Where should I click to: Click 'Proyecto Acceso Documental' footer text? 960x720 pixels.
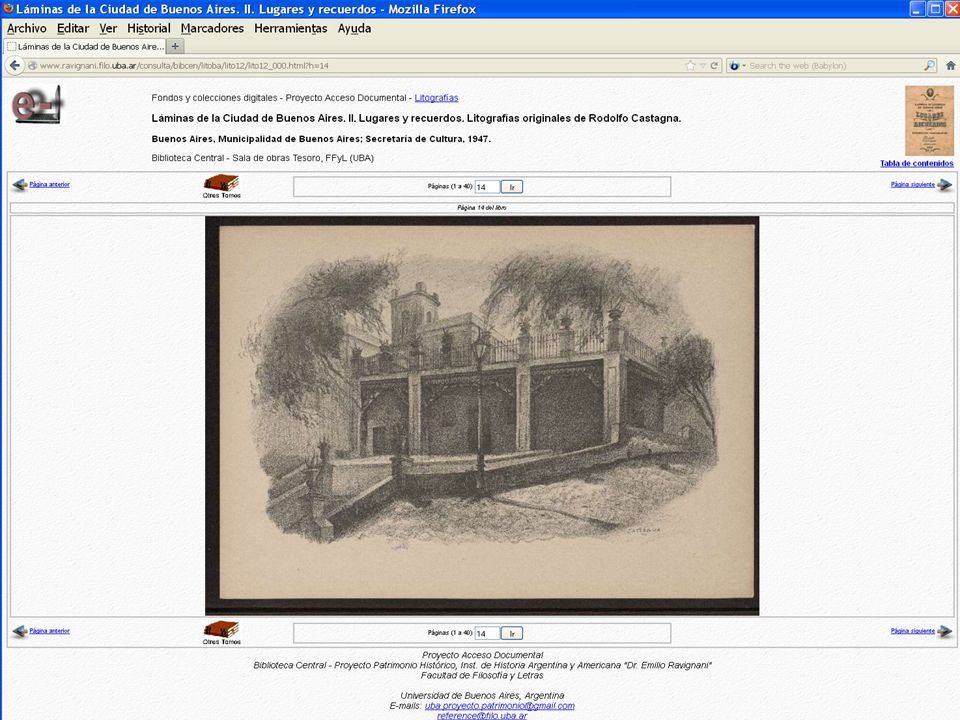pyautogui.click(x=482, y=655)
